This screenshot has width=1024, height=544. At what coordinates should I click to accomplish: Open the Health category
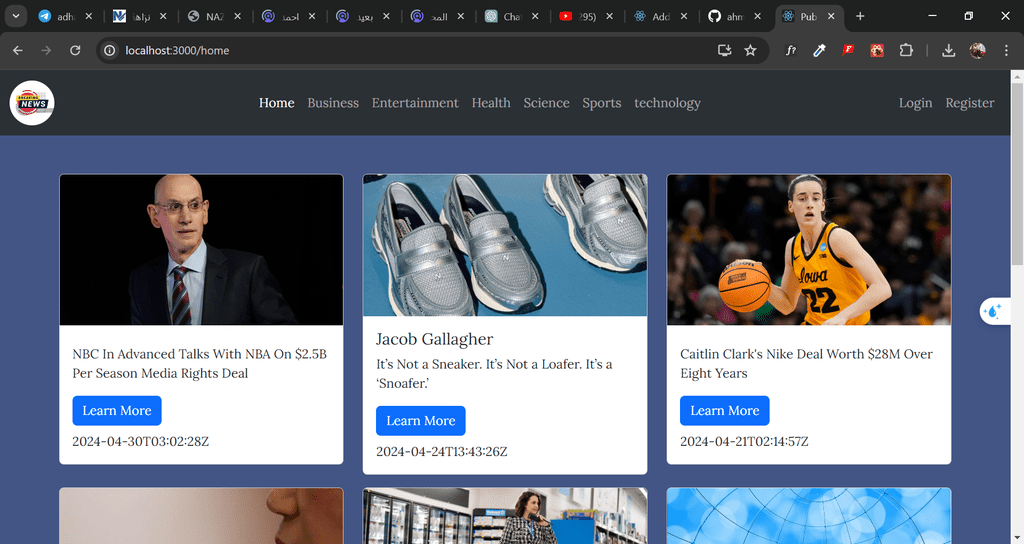[491, 103]
